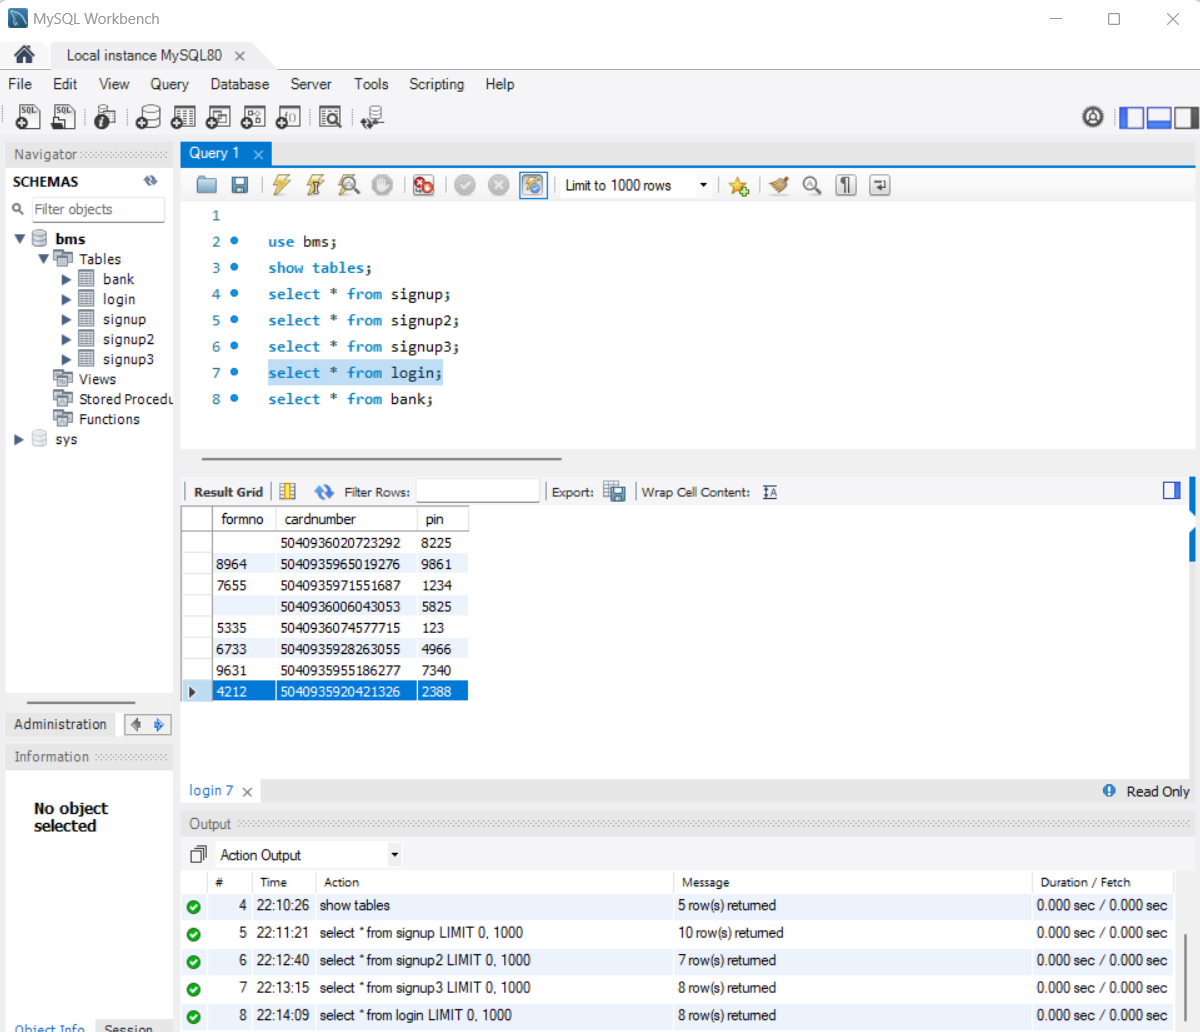Execute statement under cursor icon
This screenshot has width=1200, height=1032.
tap(315, 185)
